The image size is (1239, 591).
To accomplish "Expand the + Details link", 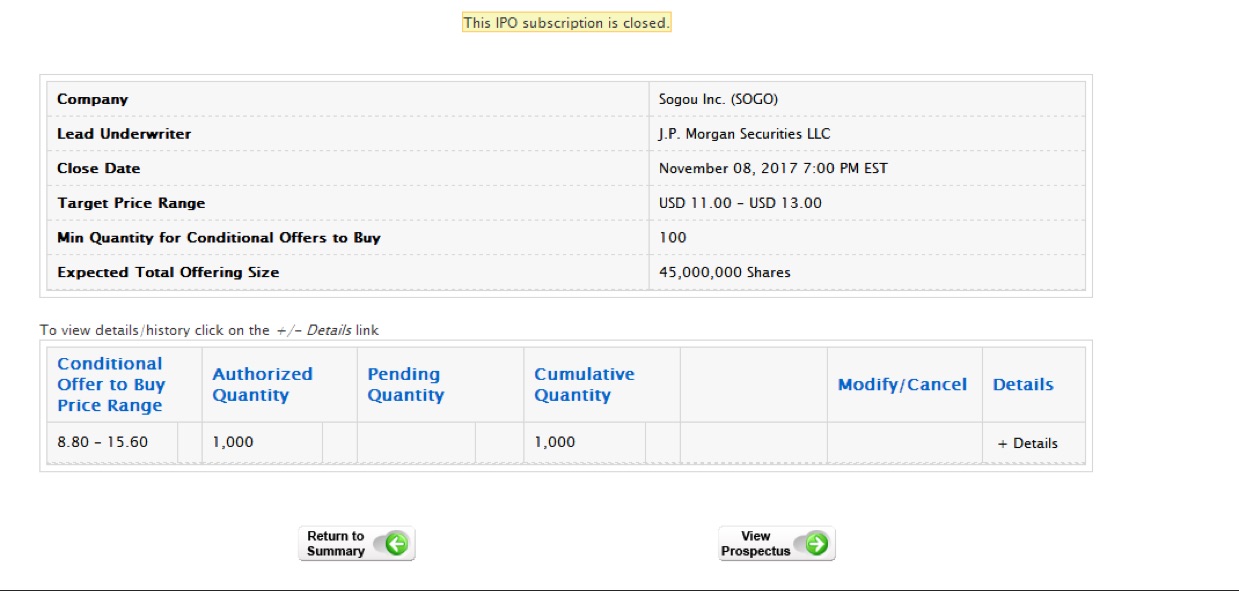I will pyautogui.click(x=1027, y=443).
